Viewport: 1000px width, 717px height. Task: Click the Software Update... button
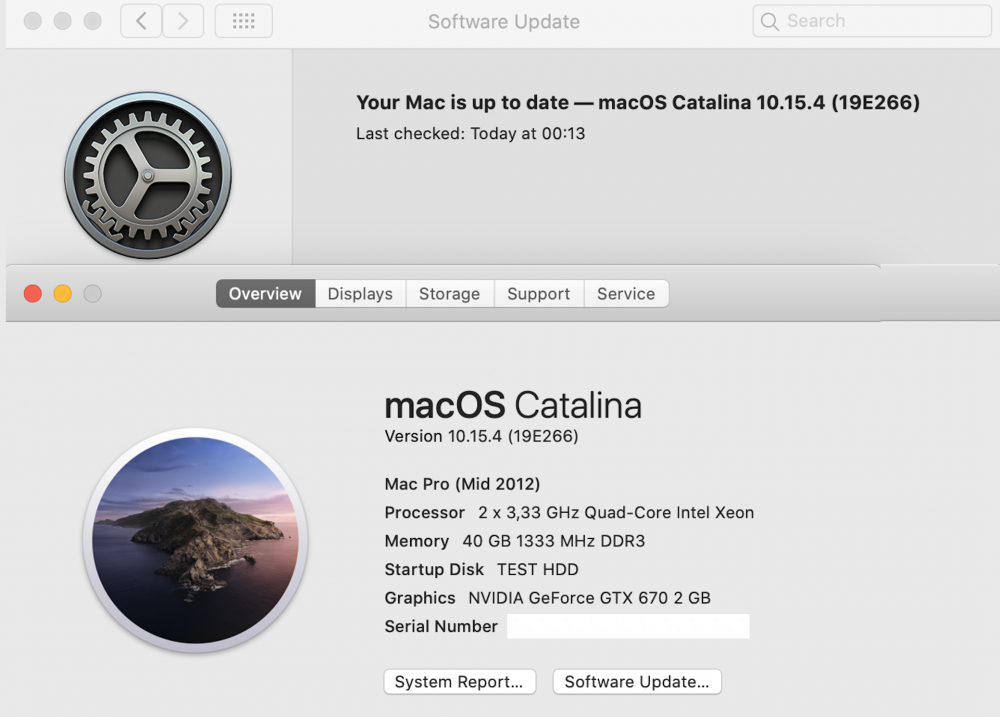[x=636, y=681]
